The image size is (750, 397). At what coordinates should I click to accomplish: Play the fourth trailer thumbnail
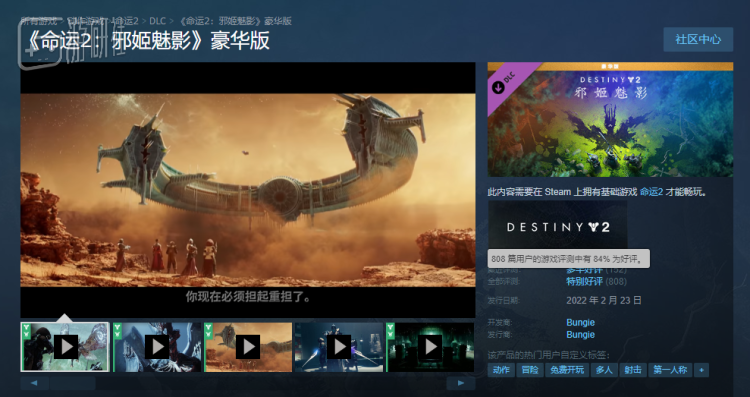(339, 347)
